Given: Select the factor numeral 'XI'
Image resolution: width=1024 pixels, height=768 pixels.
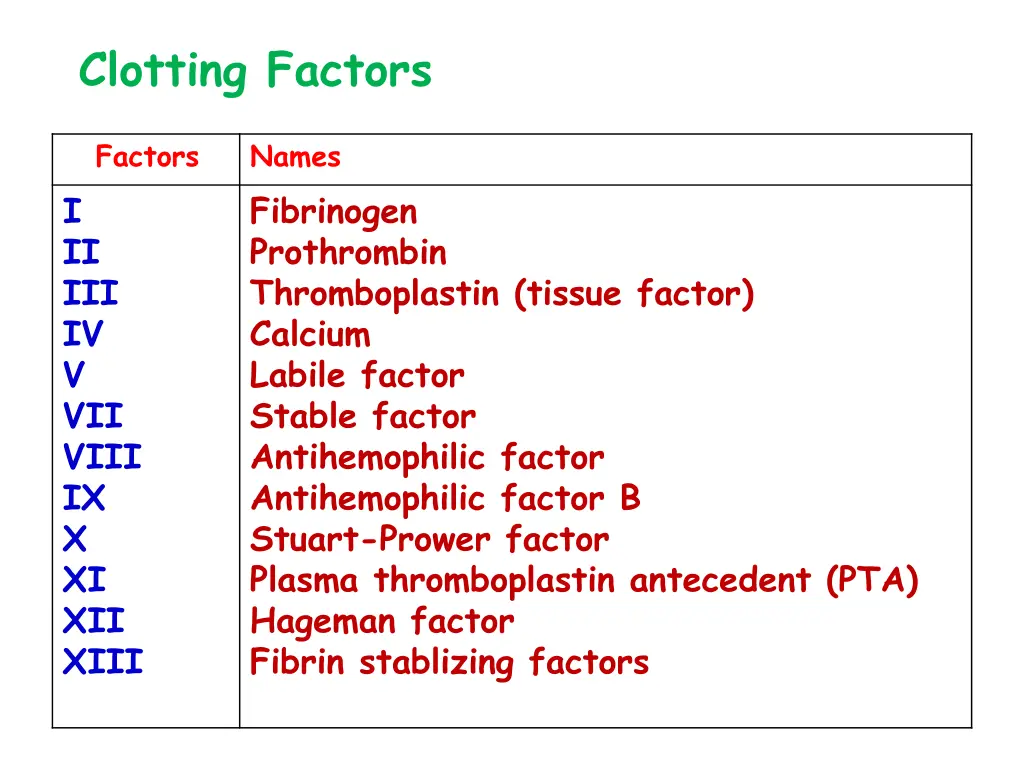Looking at the screenshot, I should coord(83,580).
